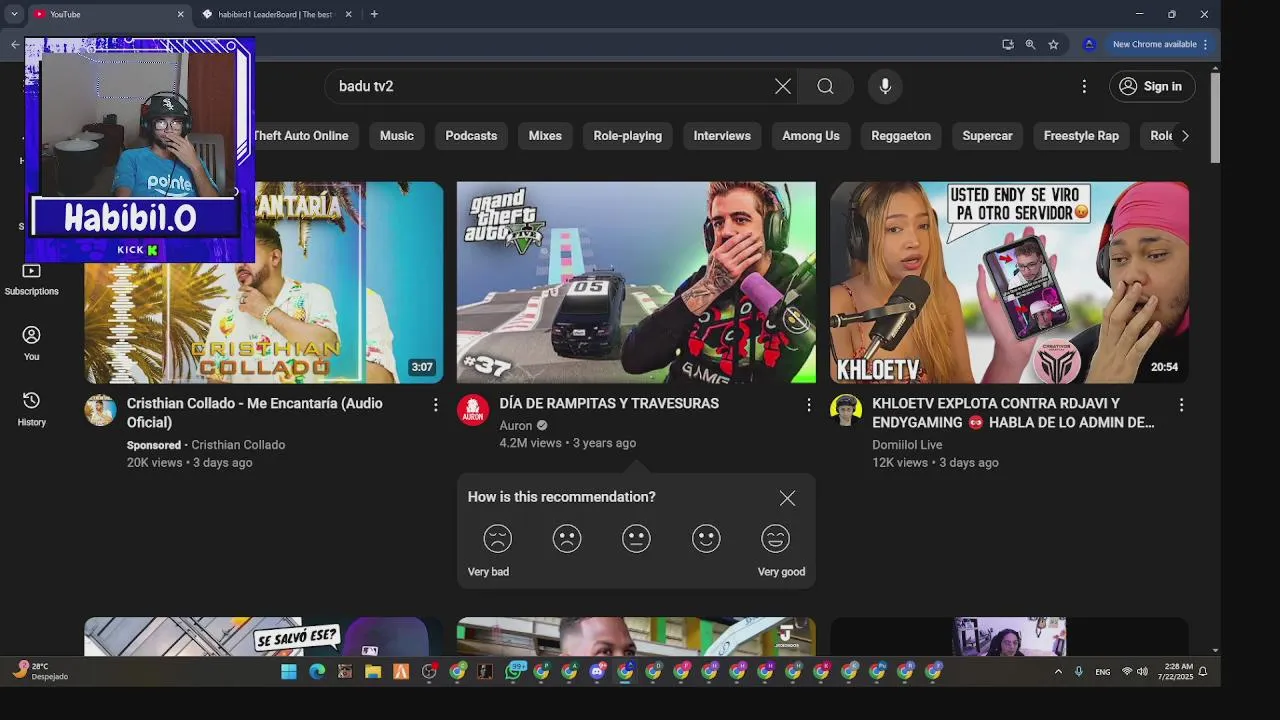Click the SE SALVÓ ESE video thumbnail

[263, 637]
